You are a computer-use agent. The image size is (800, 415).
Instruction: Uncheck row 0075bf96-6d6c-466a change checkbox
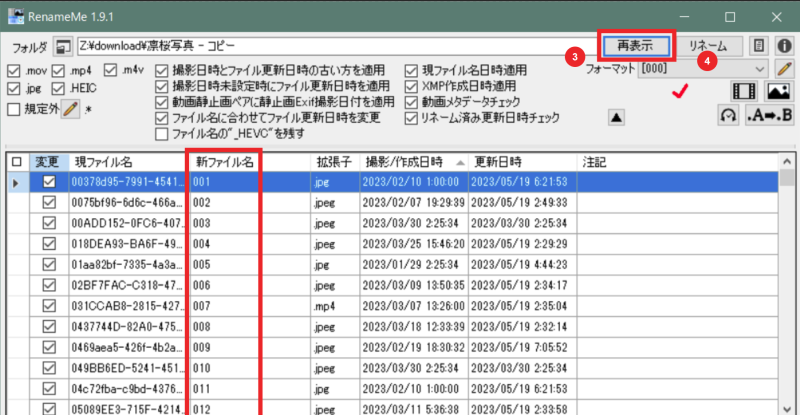click(49, 203)
